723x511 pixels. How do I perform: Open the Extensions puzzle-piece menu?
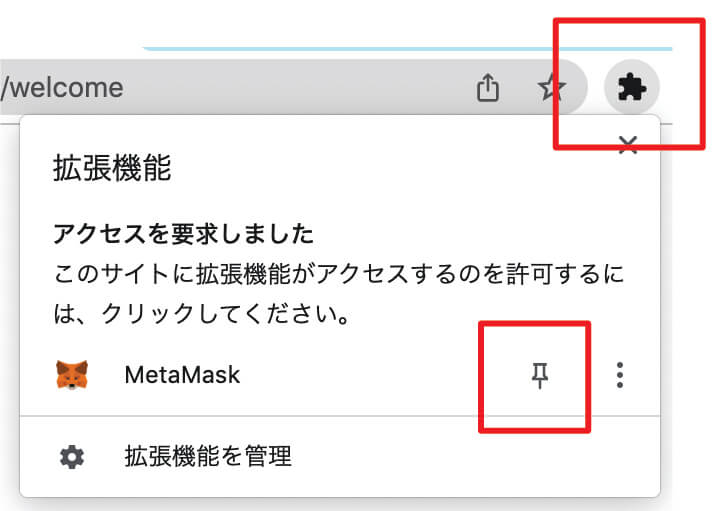point(632,87)
